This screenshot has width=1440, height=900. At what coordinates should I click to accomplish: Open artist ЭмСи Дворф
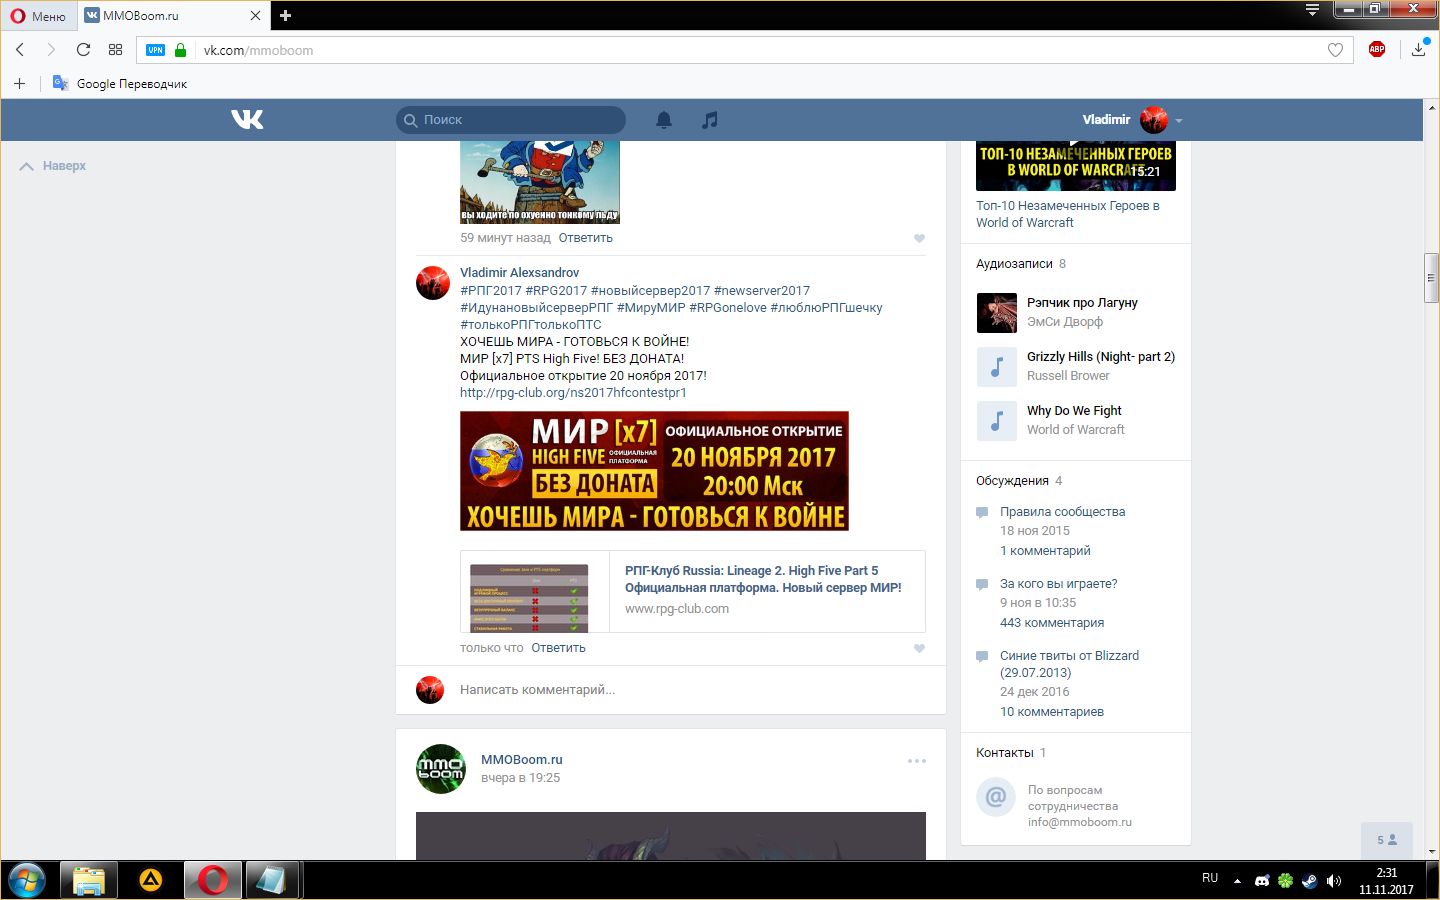click(1065, 322)
